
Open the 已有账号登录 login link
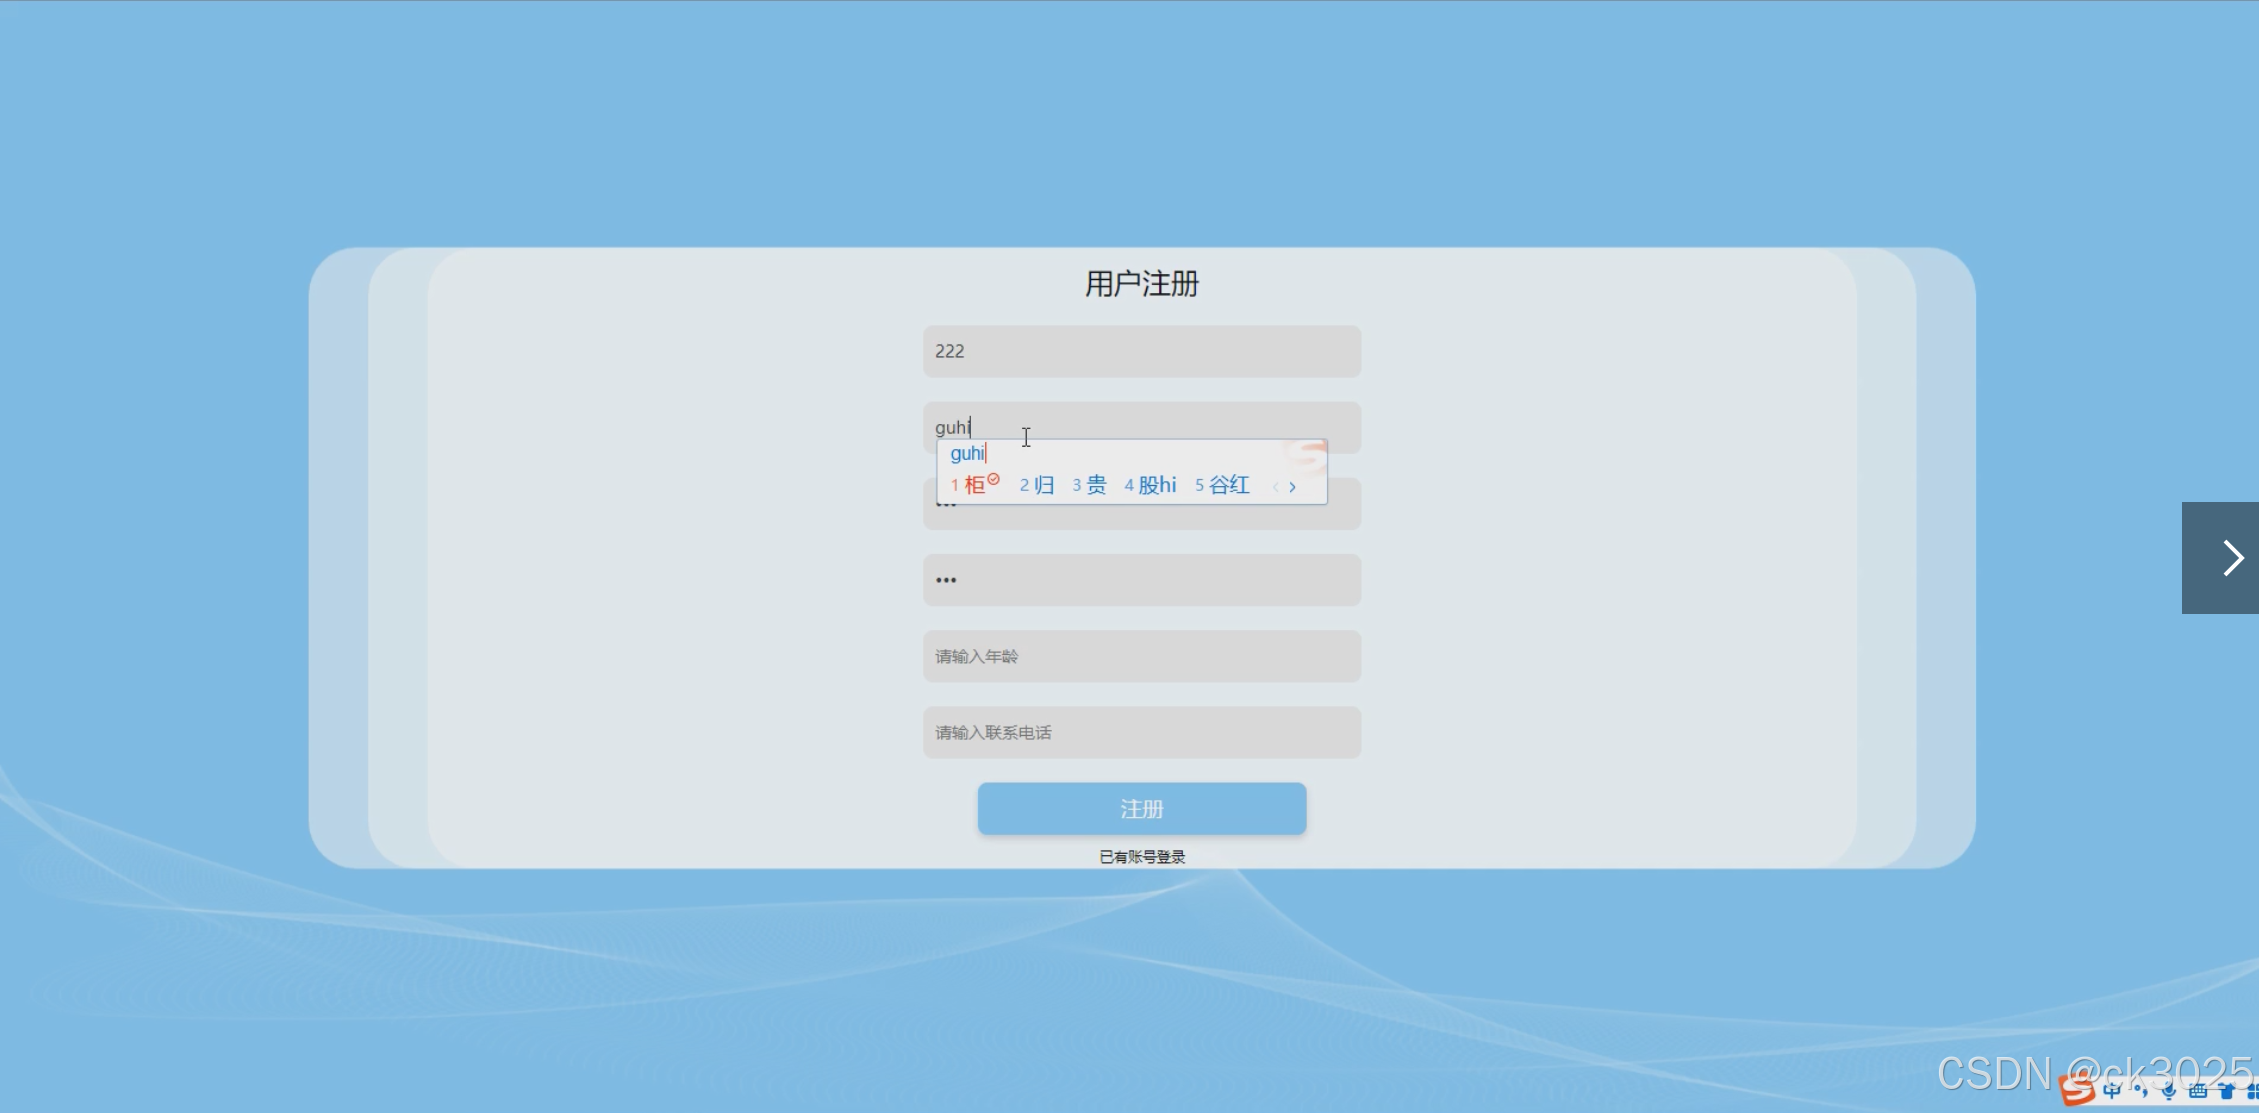click(x=1141, y=856)
